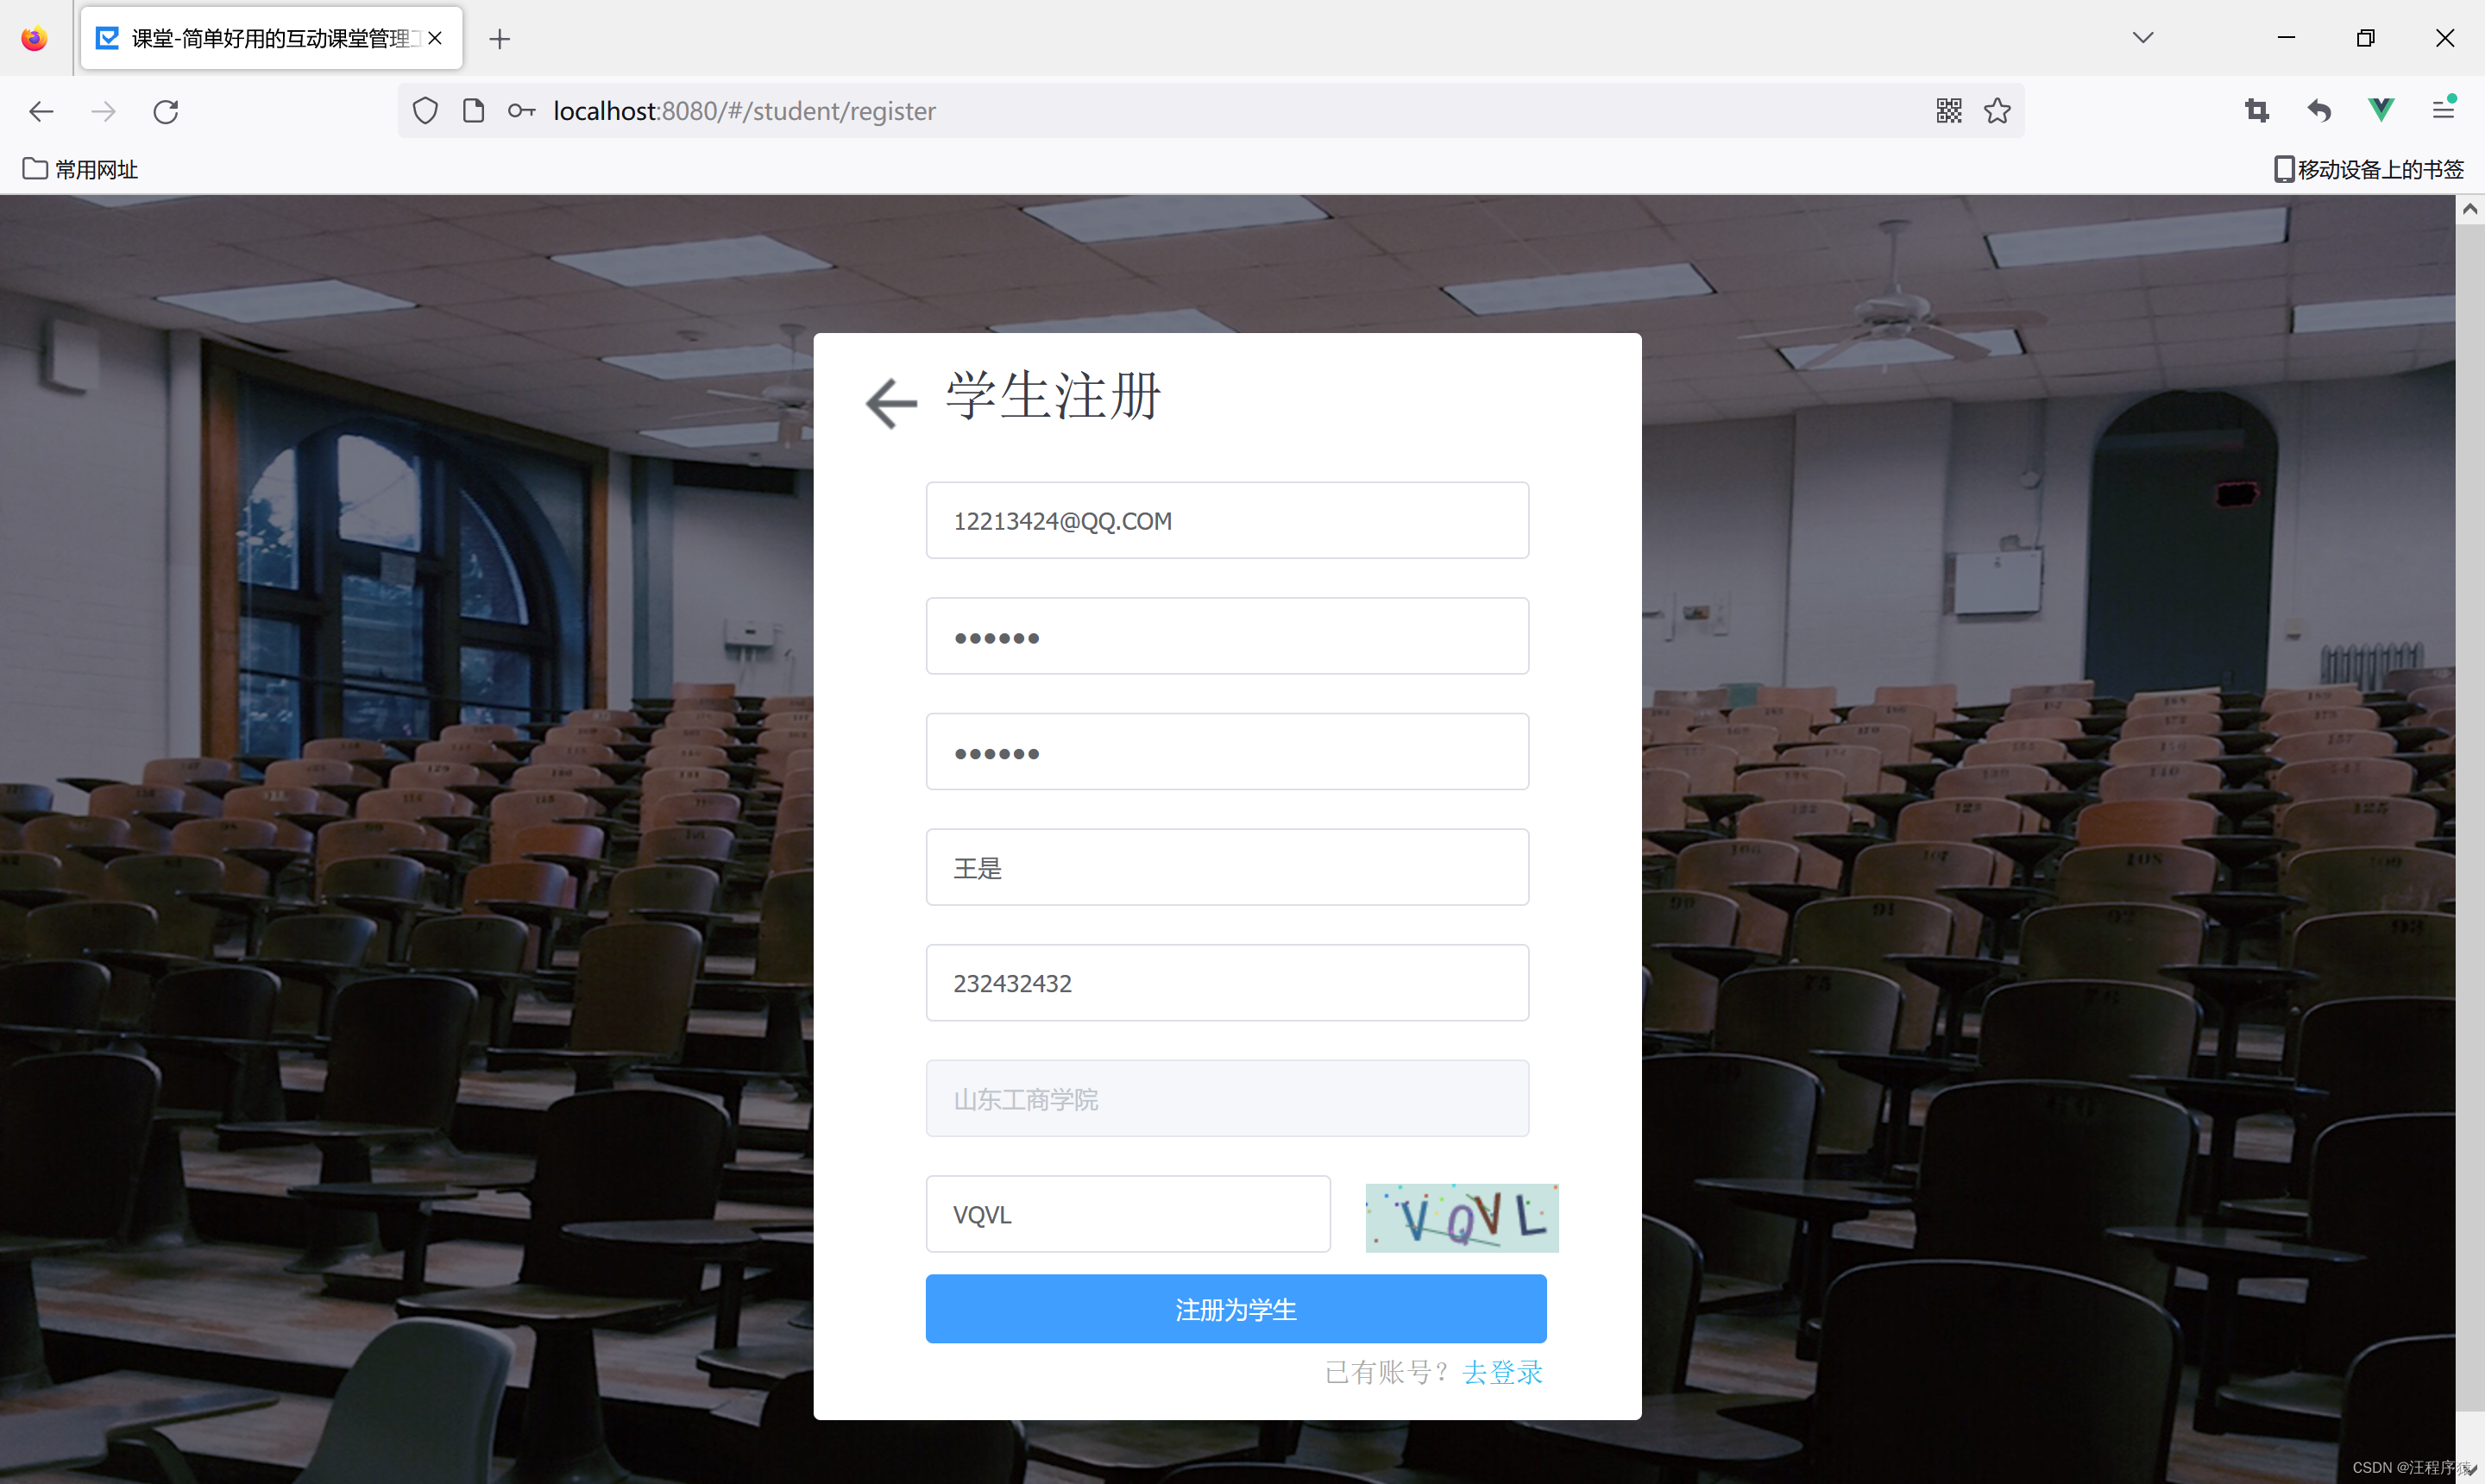Click the shield tracking protection icon
The height and width of the screenshot is (1484, 2485).
(x=425, y=111)
